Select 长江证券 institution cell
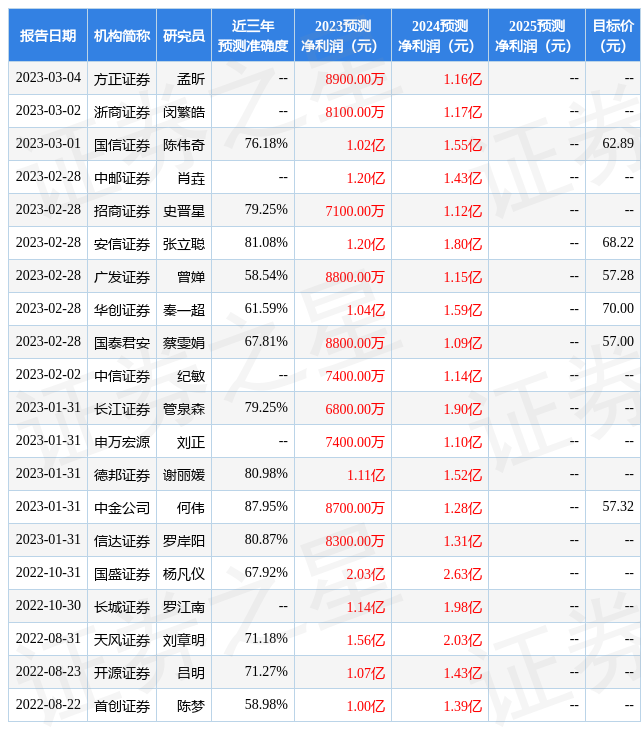 point(122,409)
